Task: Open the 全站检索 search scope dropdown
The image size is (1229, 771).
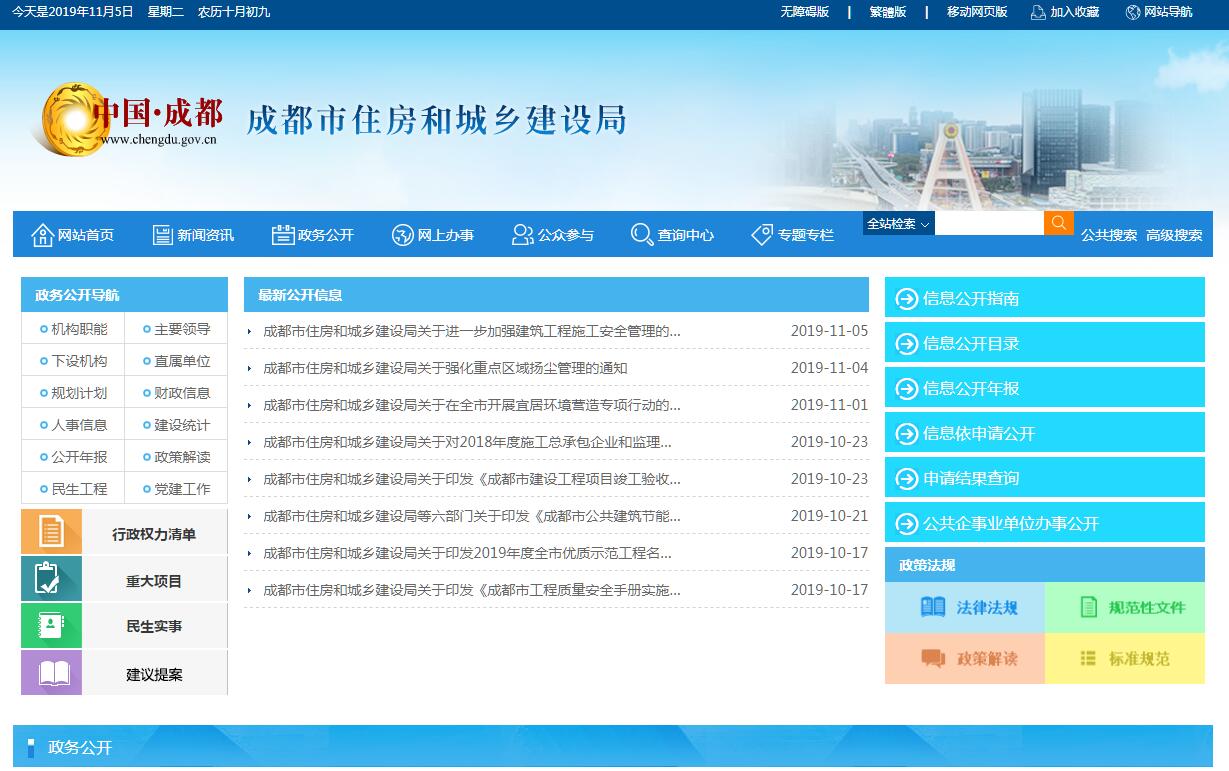Action: point(898,224)
